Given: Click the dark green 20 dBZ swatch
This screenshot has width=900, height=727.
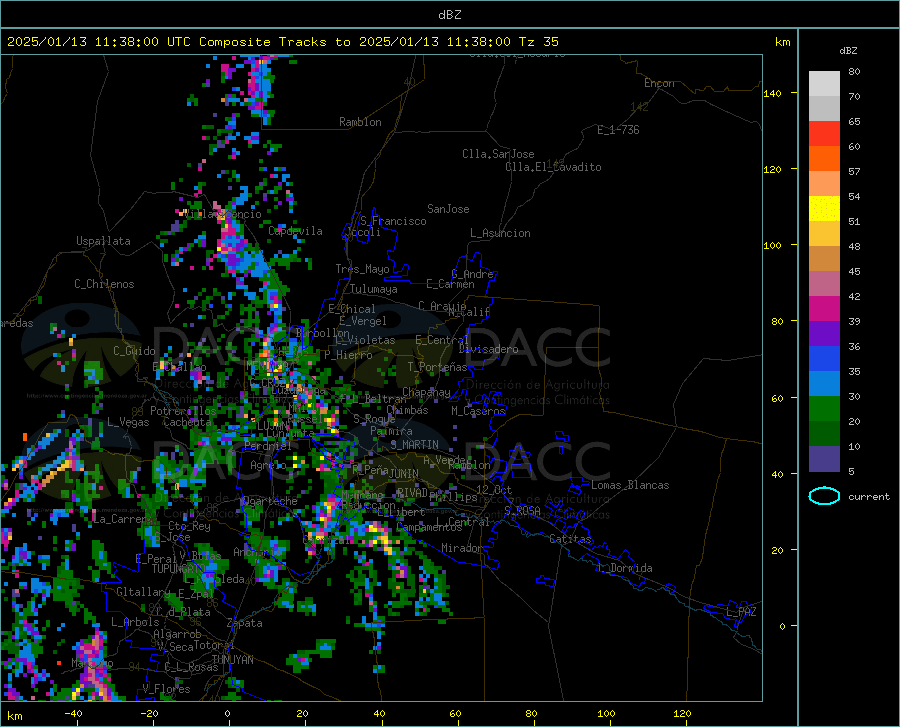Looking at the screenshot, I should (x=824, y=434).
